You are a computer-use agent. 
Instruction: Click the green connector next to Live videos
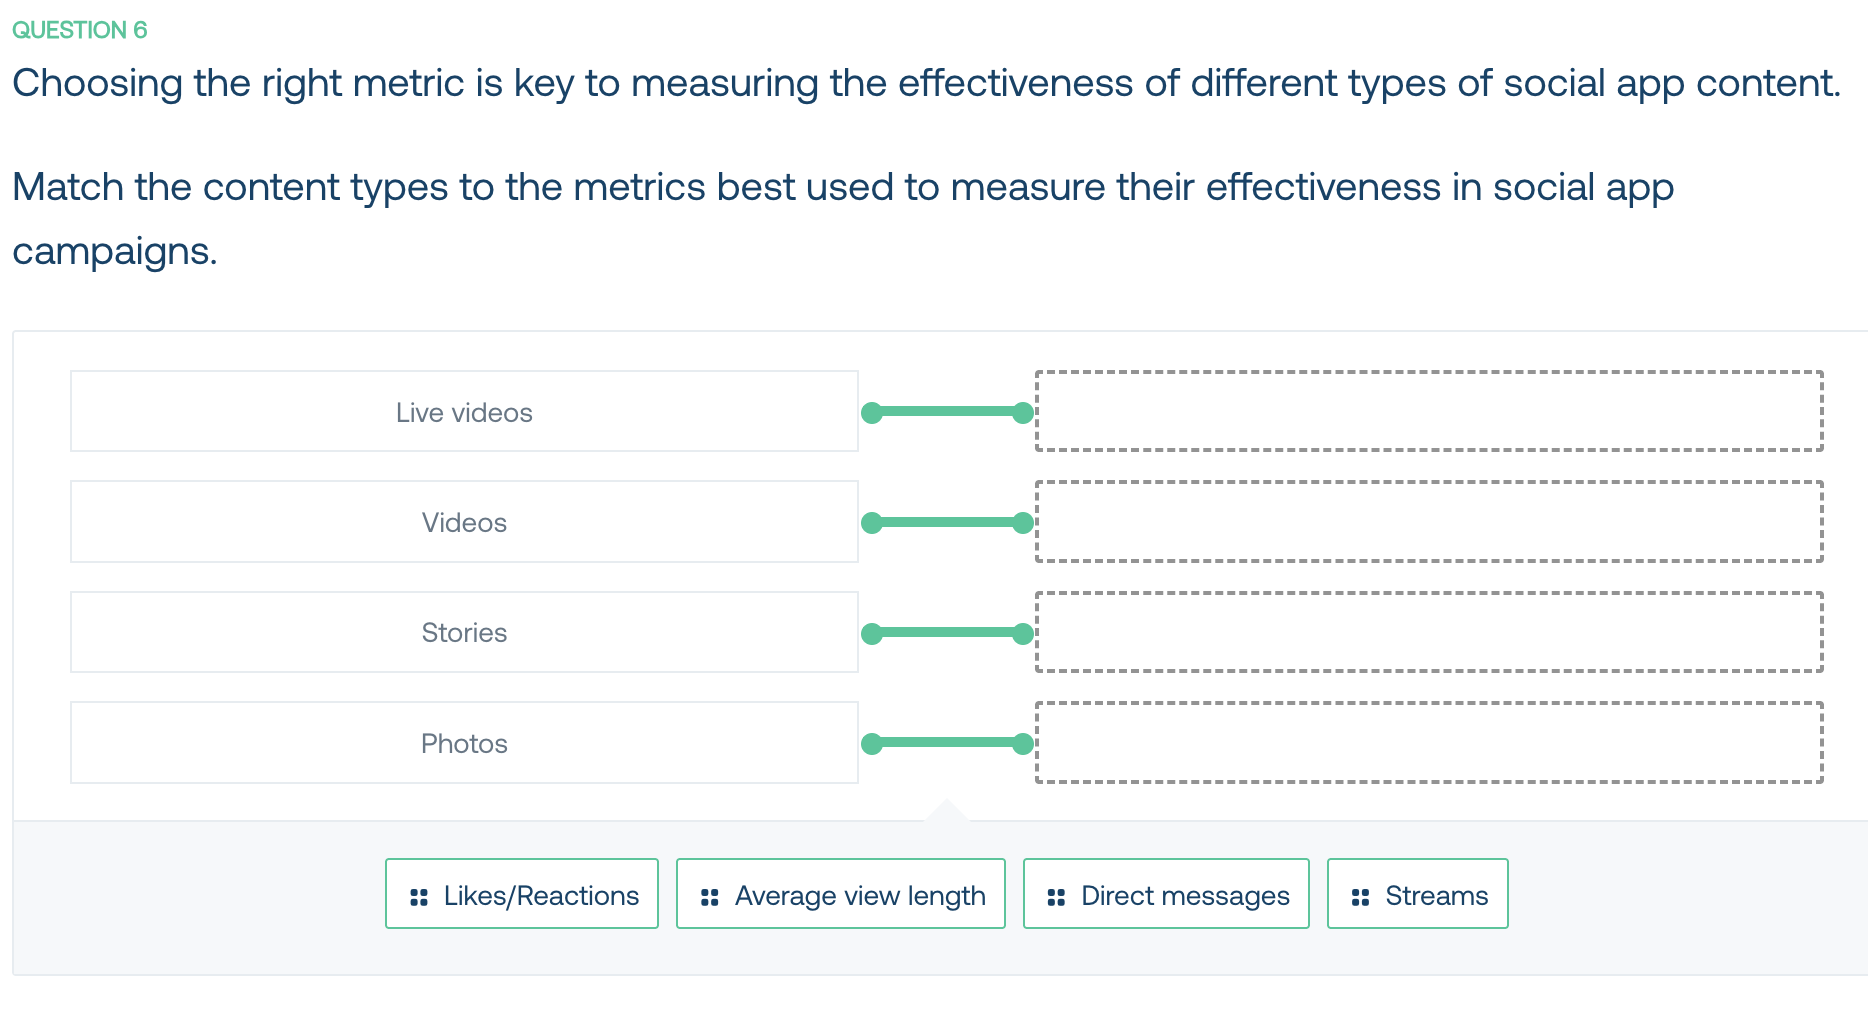click(x=947, y=412)
